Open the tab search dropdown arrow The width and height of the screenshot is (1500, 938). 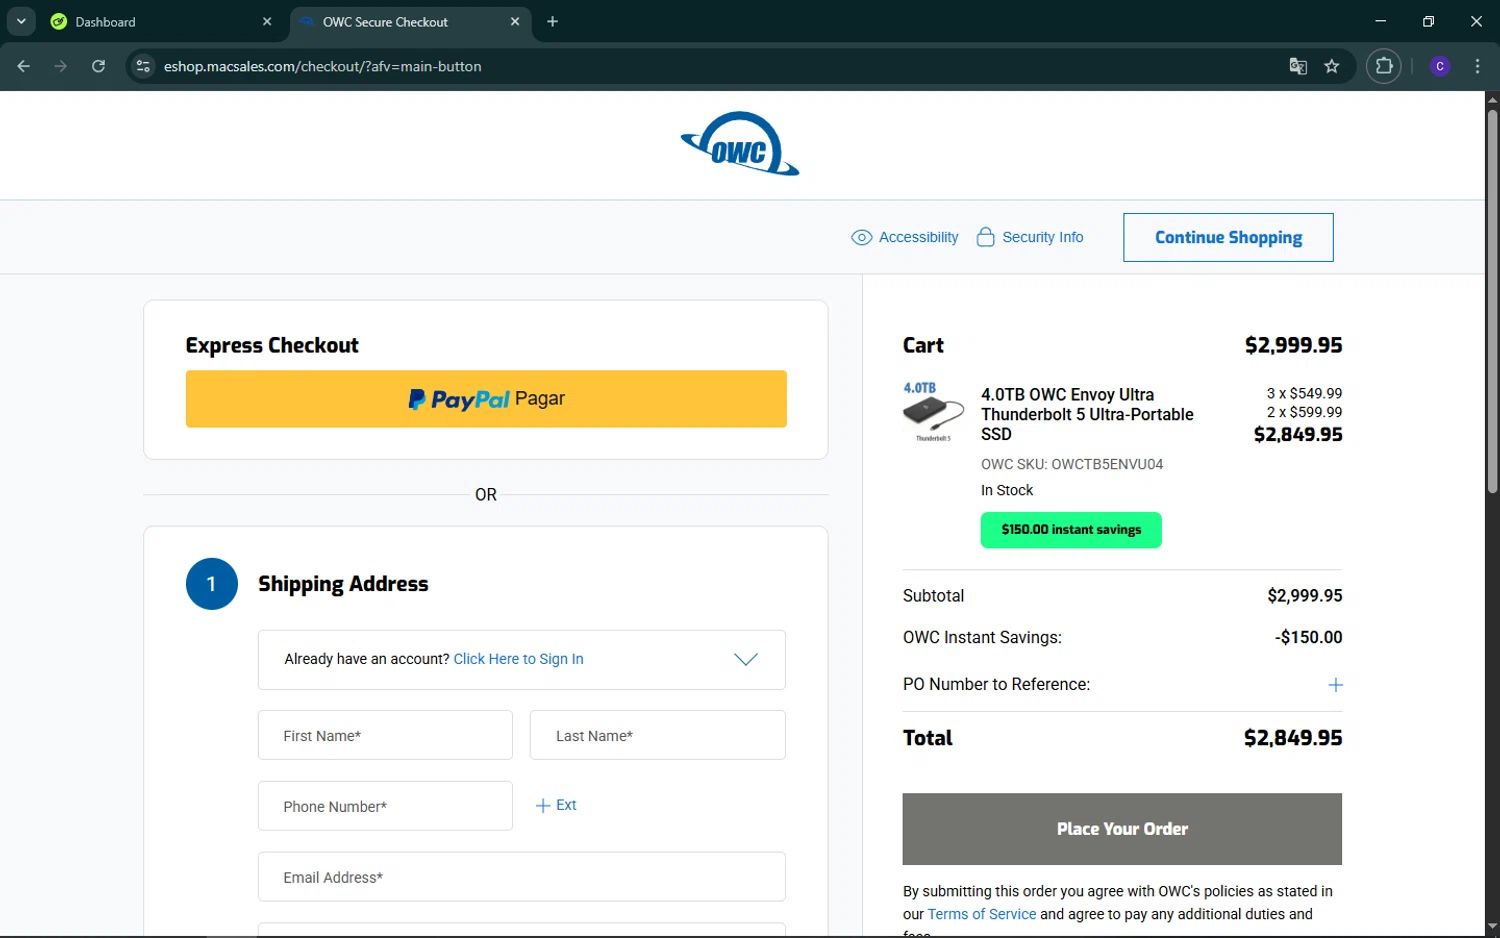coord(21,21)
